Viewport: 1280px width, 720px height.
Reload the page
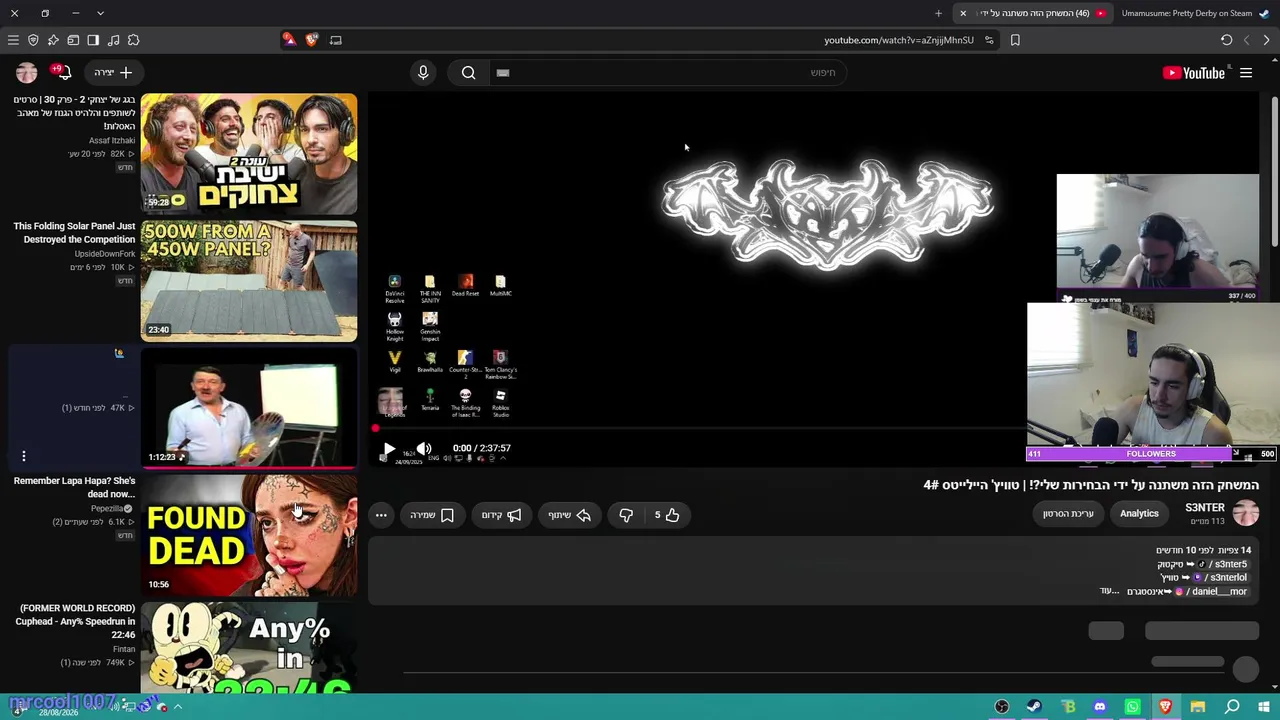point(1226,40)
